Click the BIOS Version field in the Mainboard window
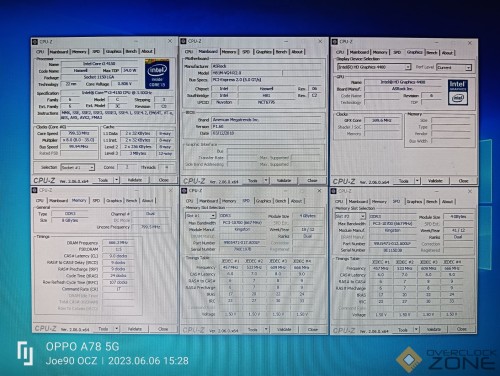Image resolution: width=500 pixels, height=376 pixels. (267, 126)
